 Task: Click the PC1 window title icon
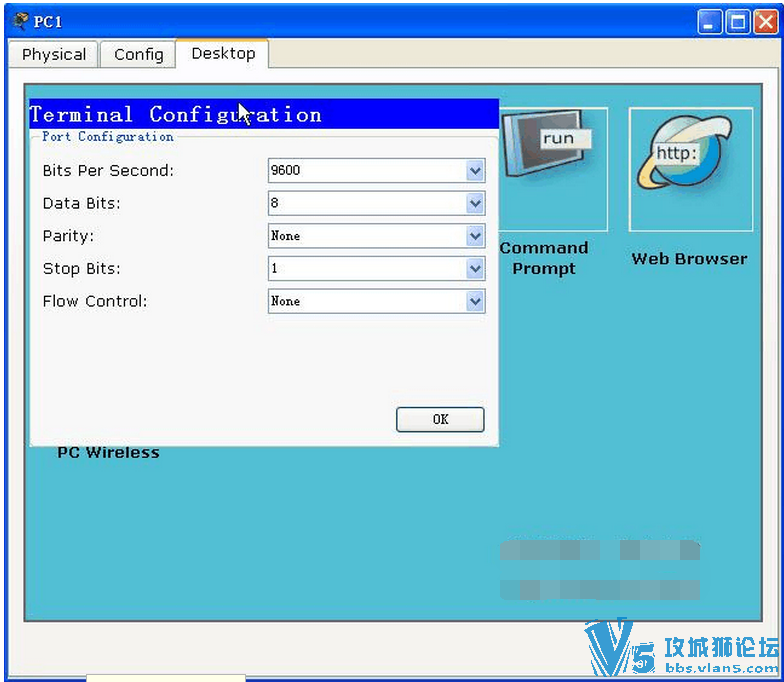tap(20, 21)
